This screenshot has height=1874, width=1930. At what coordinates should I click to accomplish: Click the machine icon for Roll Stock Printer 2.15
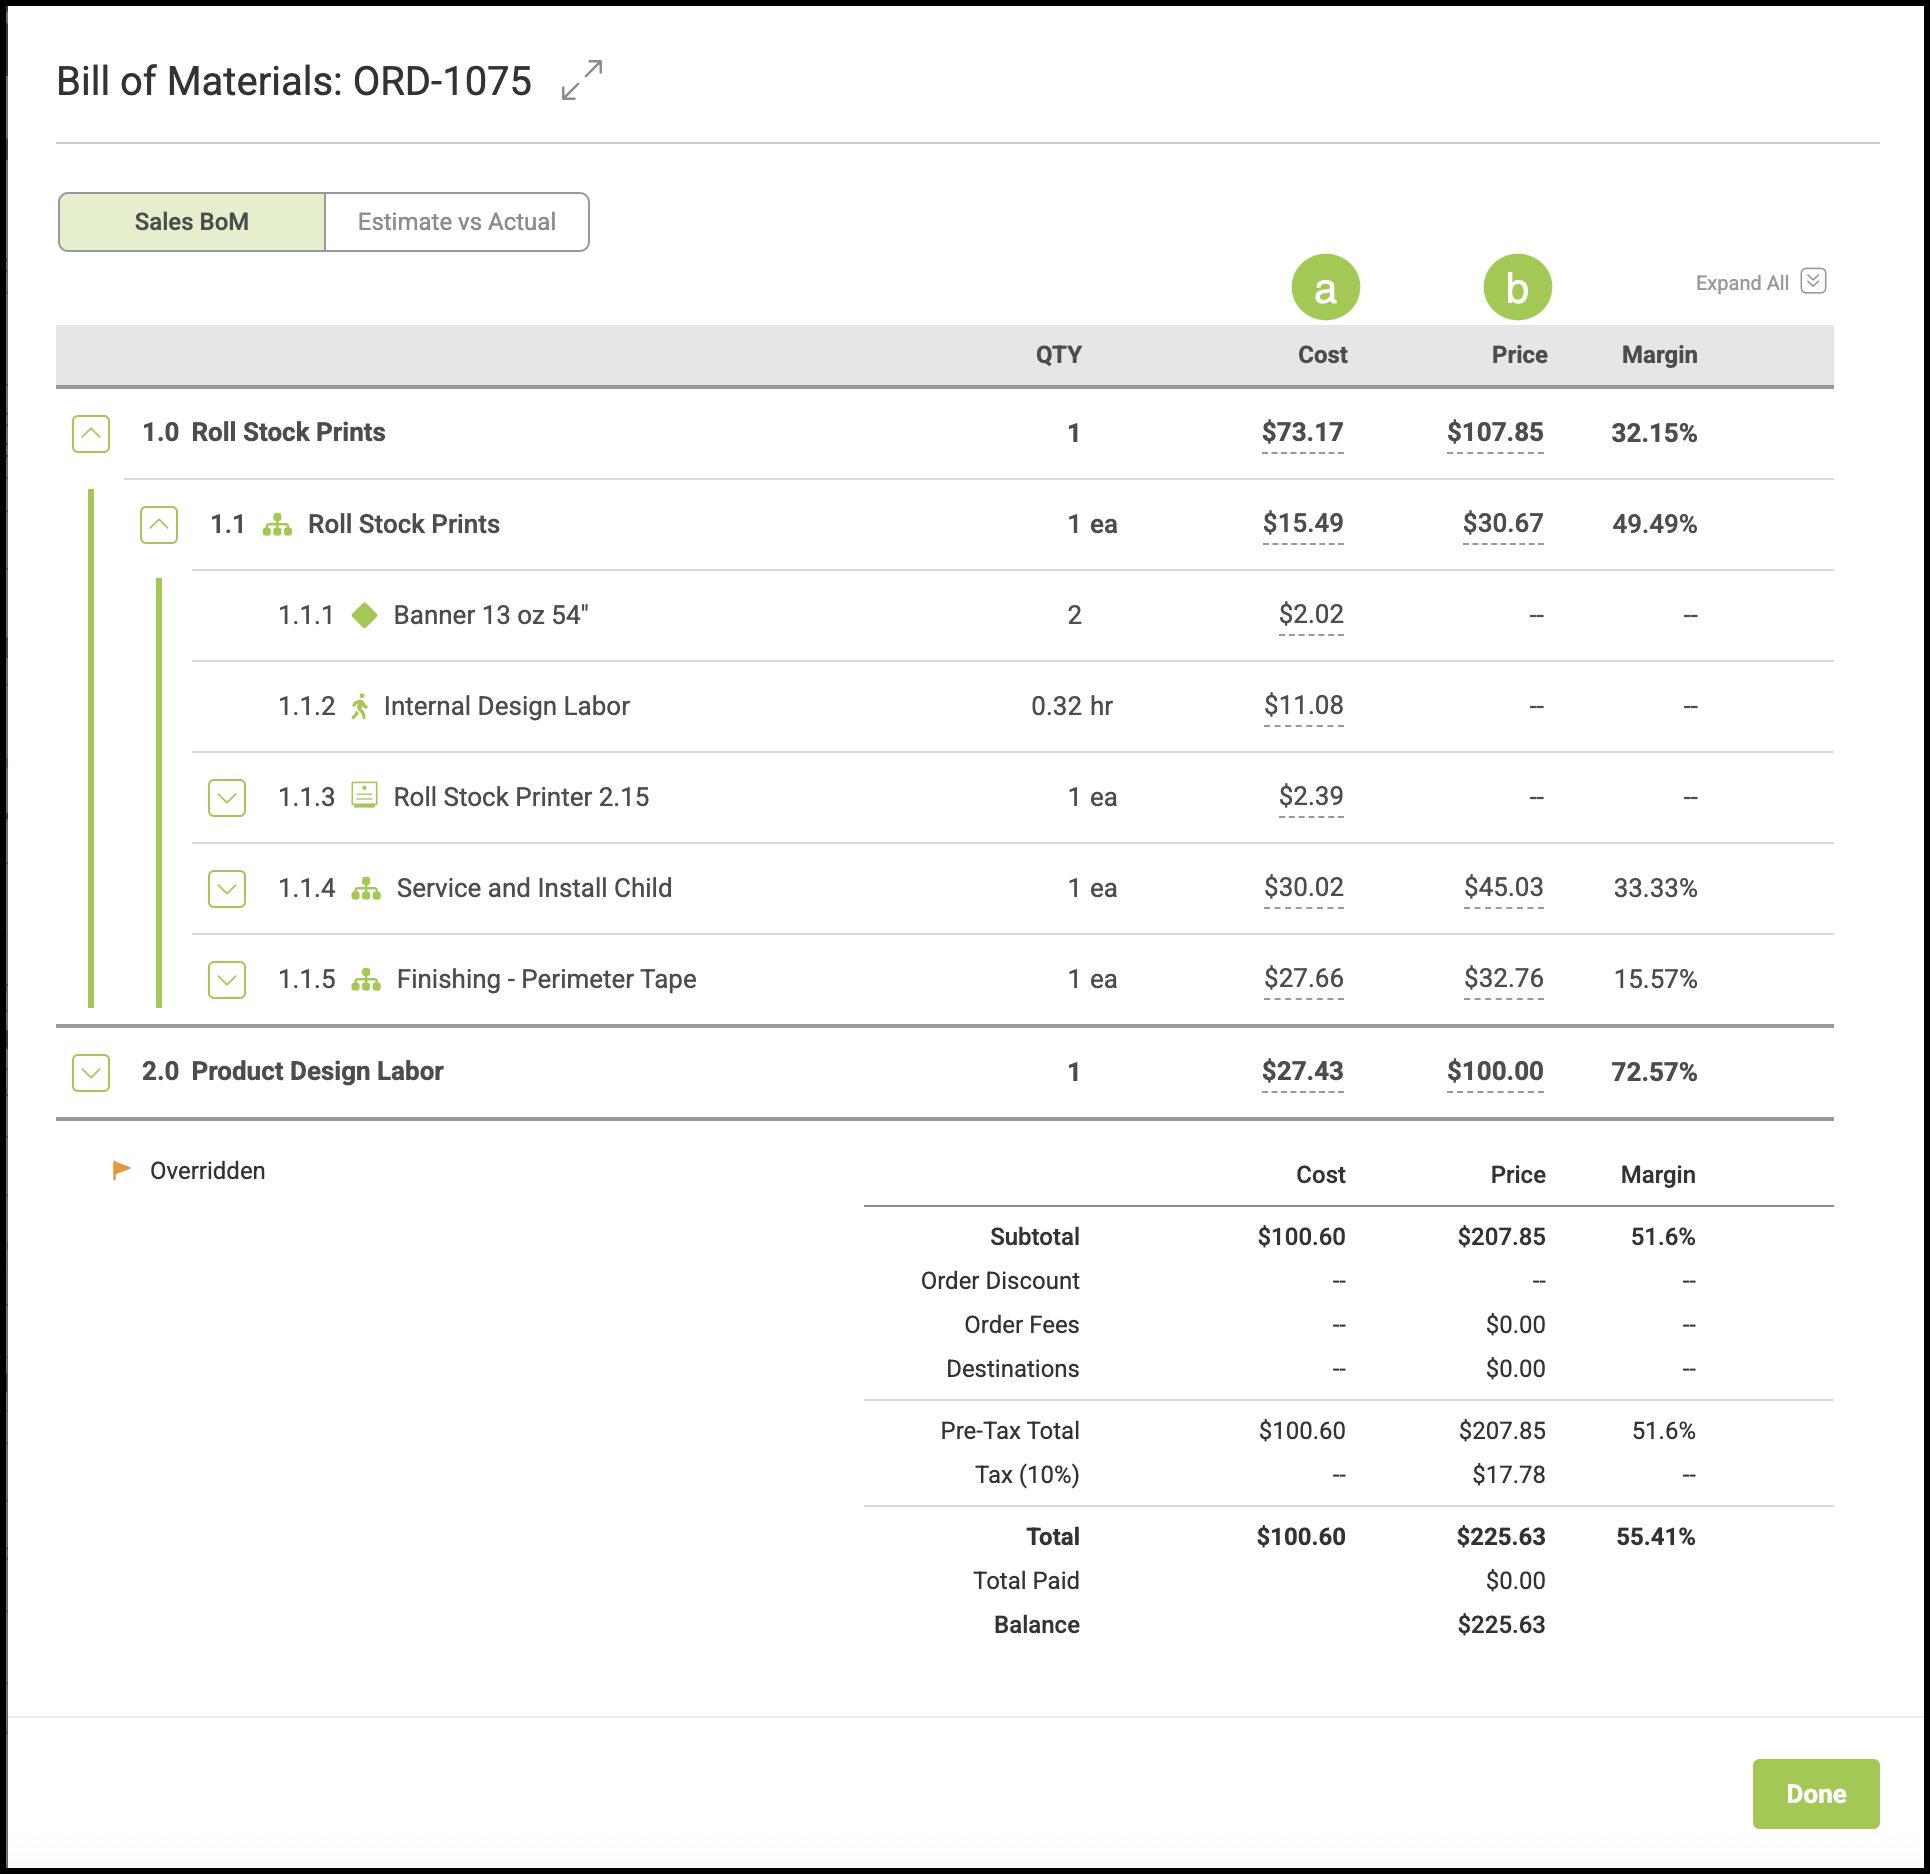[x=365, y=796]
